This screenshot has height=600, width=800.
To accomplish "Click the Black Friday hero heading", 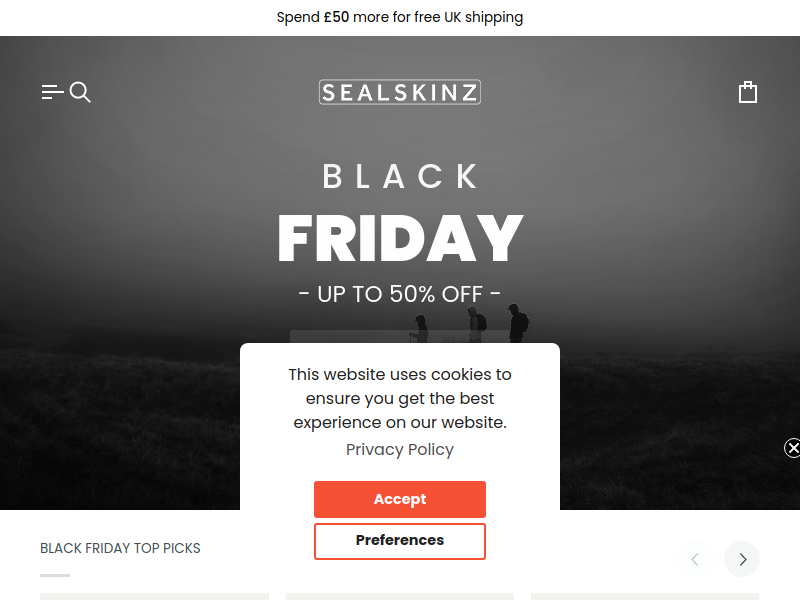I will pyautogui.click(x=400, y=213).
